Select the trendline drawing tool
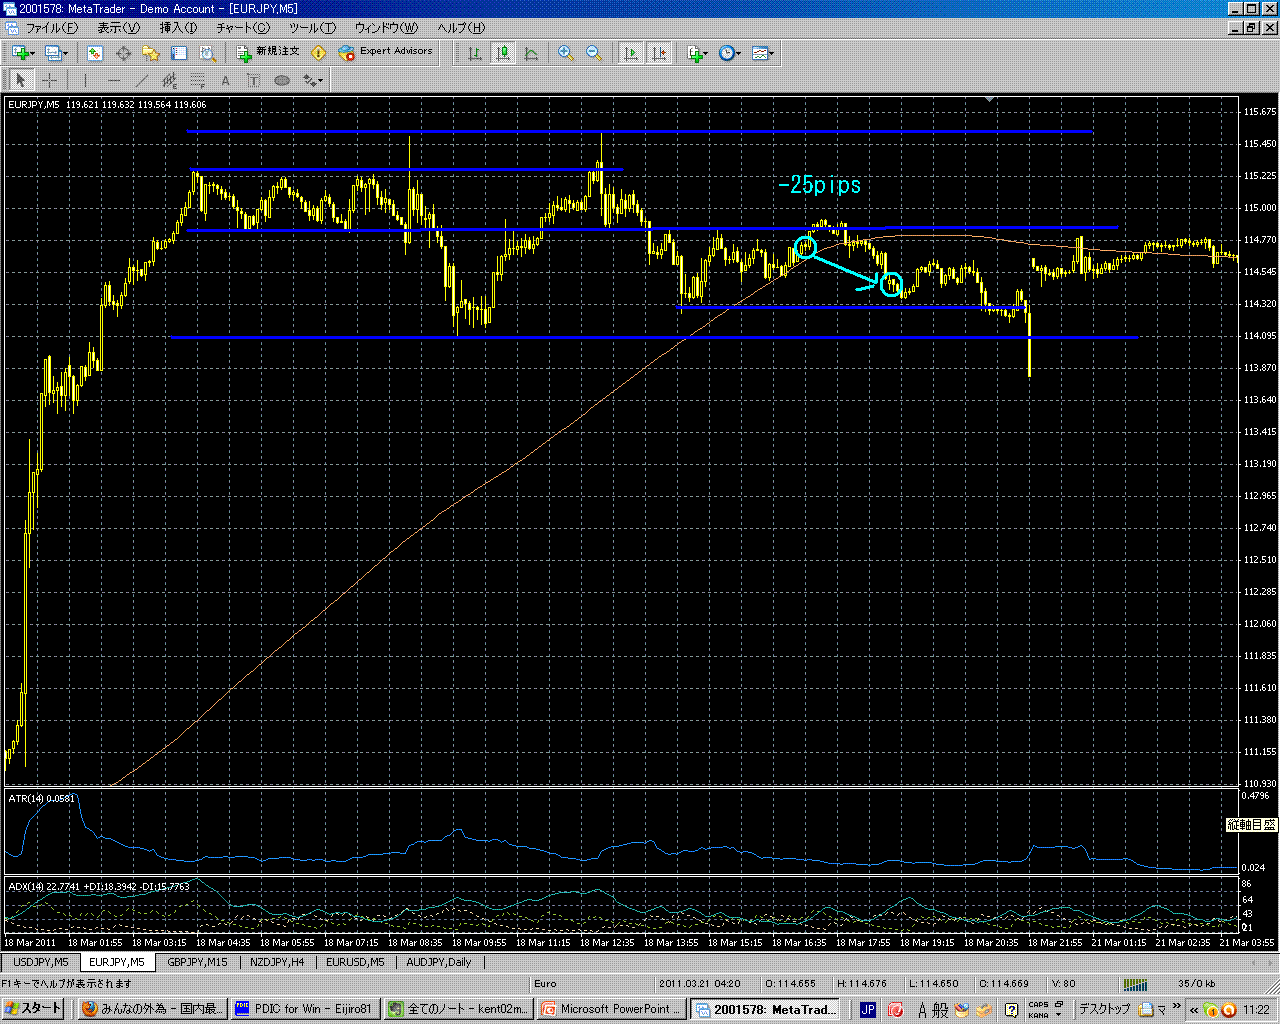 click(x=142, y=81)
